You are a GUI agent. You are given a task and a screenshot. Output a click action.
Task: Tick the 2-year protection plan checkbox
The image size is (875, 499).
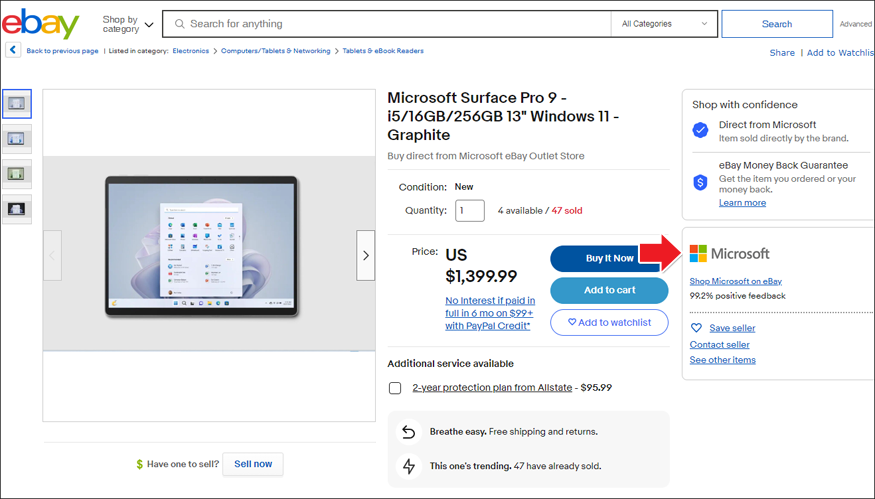pyautogui.click(x=395, y=388)
